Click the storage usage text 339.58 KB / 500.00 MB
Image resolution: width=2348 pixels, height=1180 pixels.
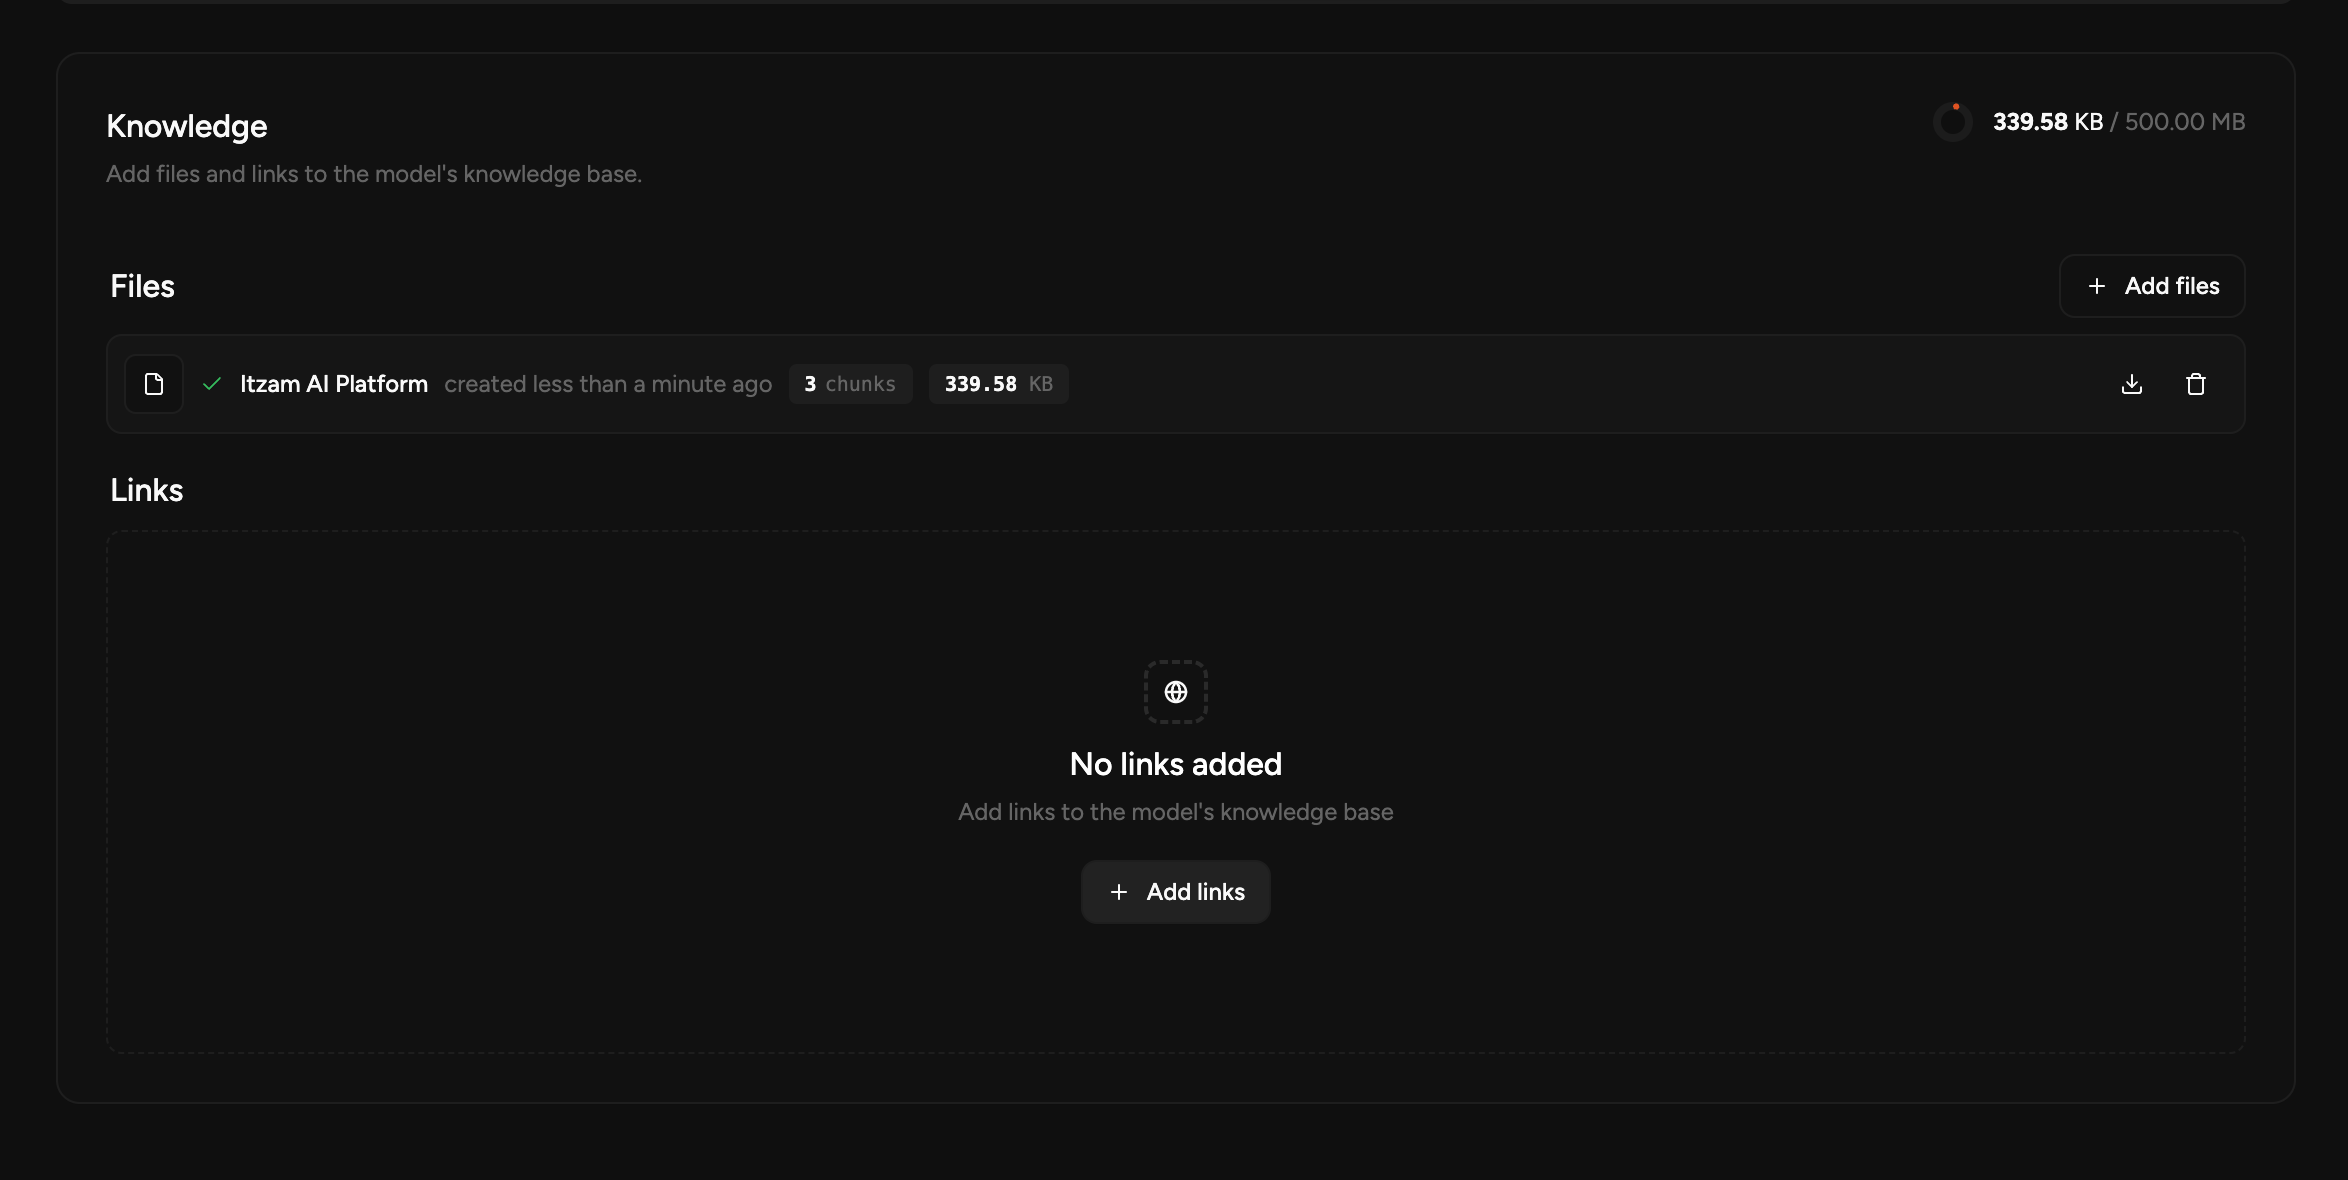coord(2118,122)
